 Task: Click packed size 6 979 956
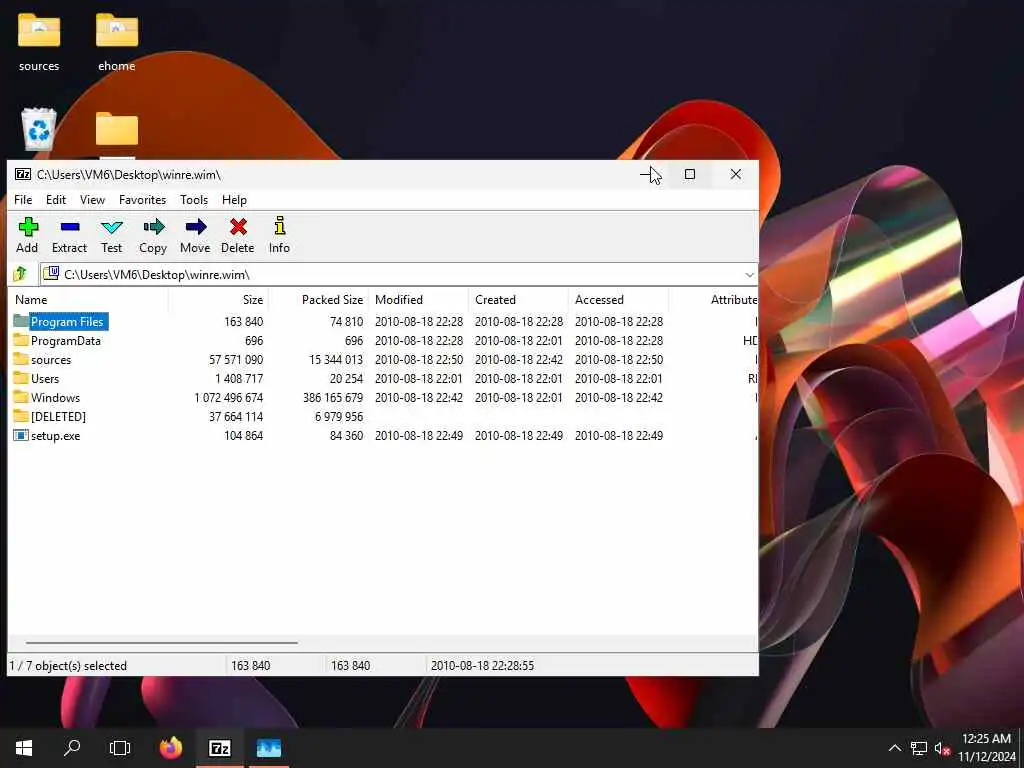click(x=339, y=416)
